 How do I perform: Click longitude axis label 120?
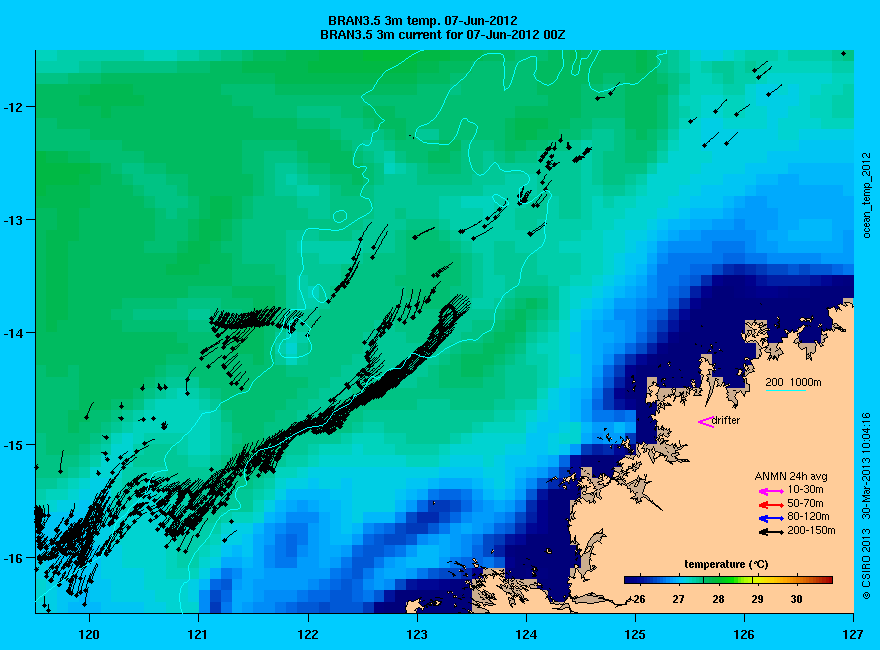89,635
